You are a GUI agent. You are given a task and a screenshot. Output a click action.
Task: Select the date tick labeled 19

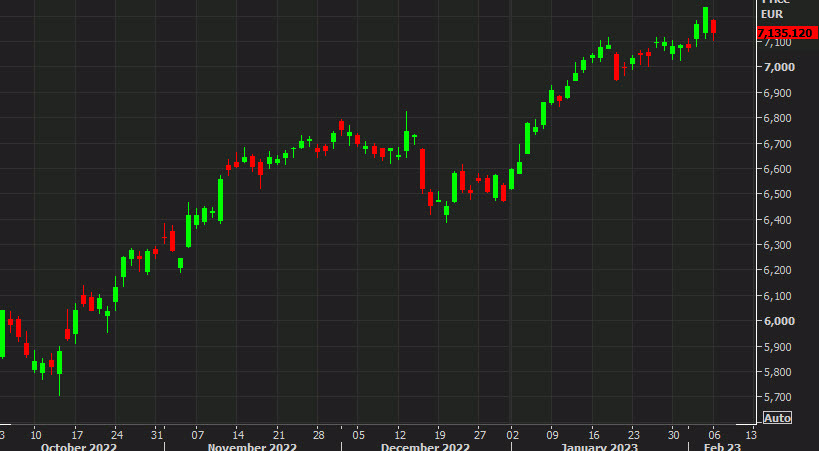coord(439,435)
